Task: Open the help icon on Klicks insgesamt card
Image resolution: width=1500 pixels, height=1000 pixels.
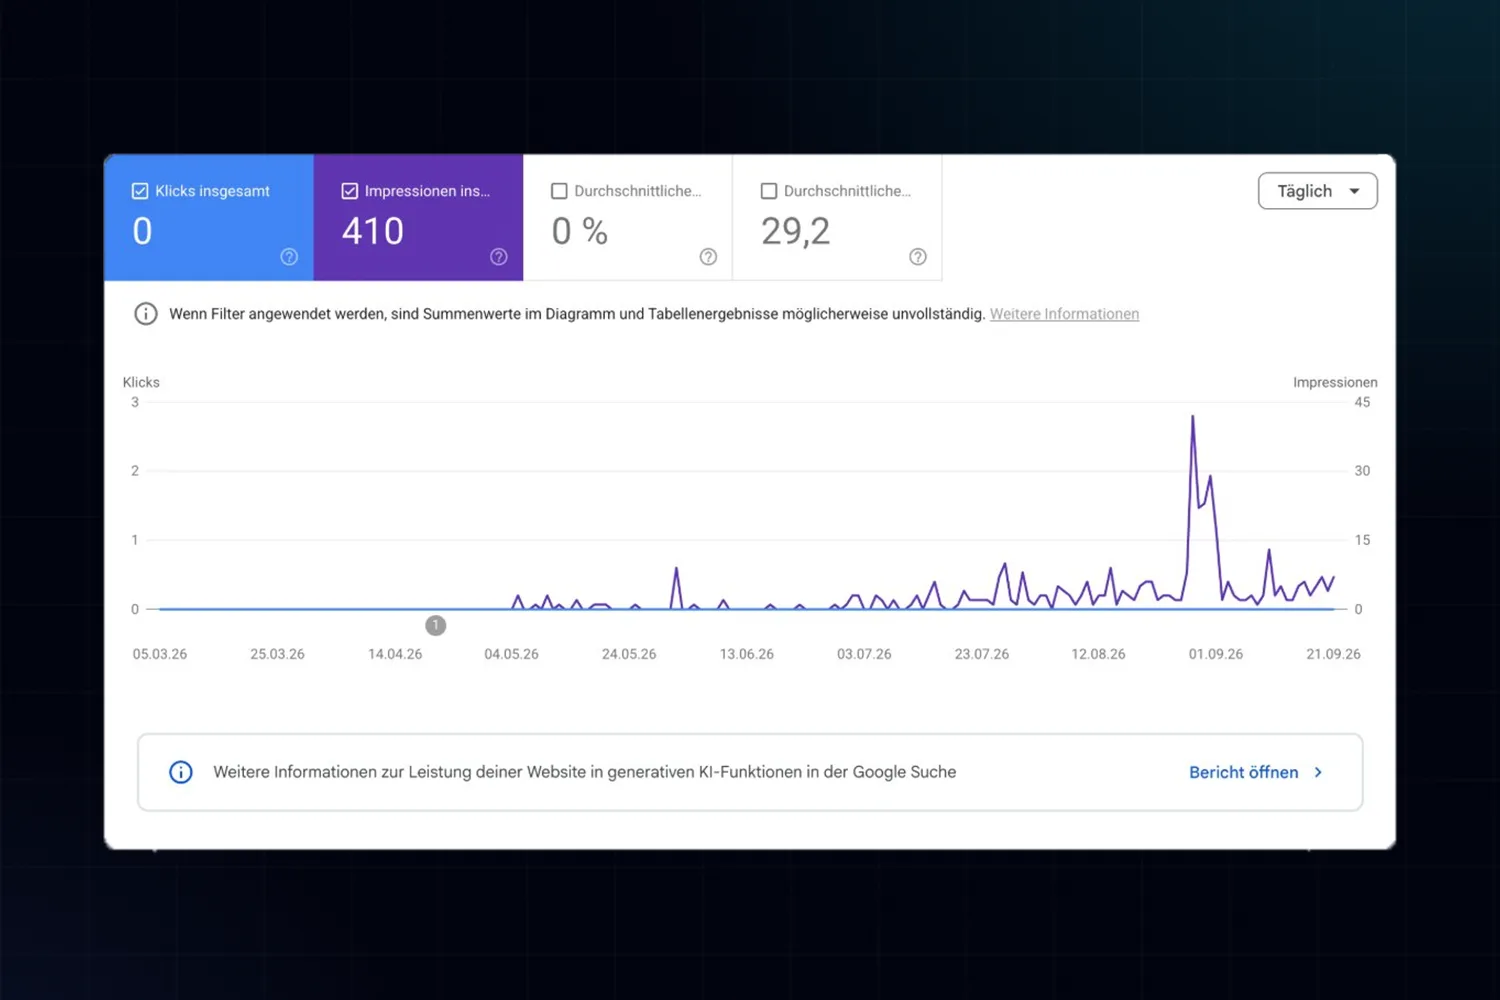Action: [x=289, y=257]
